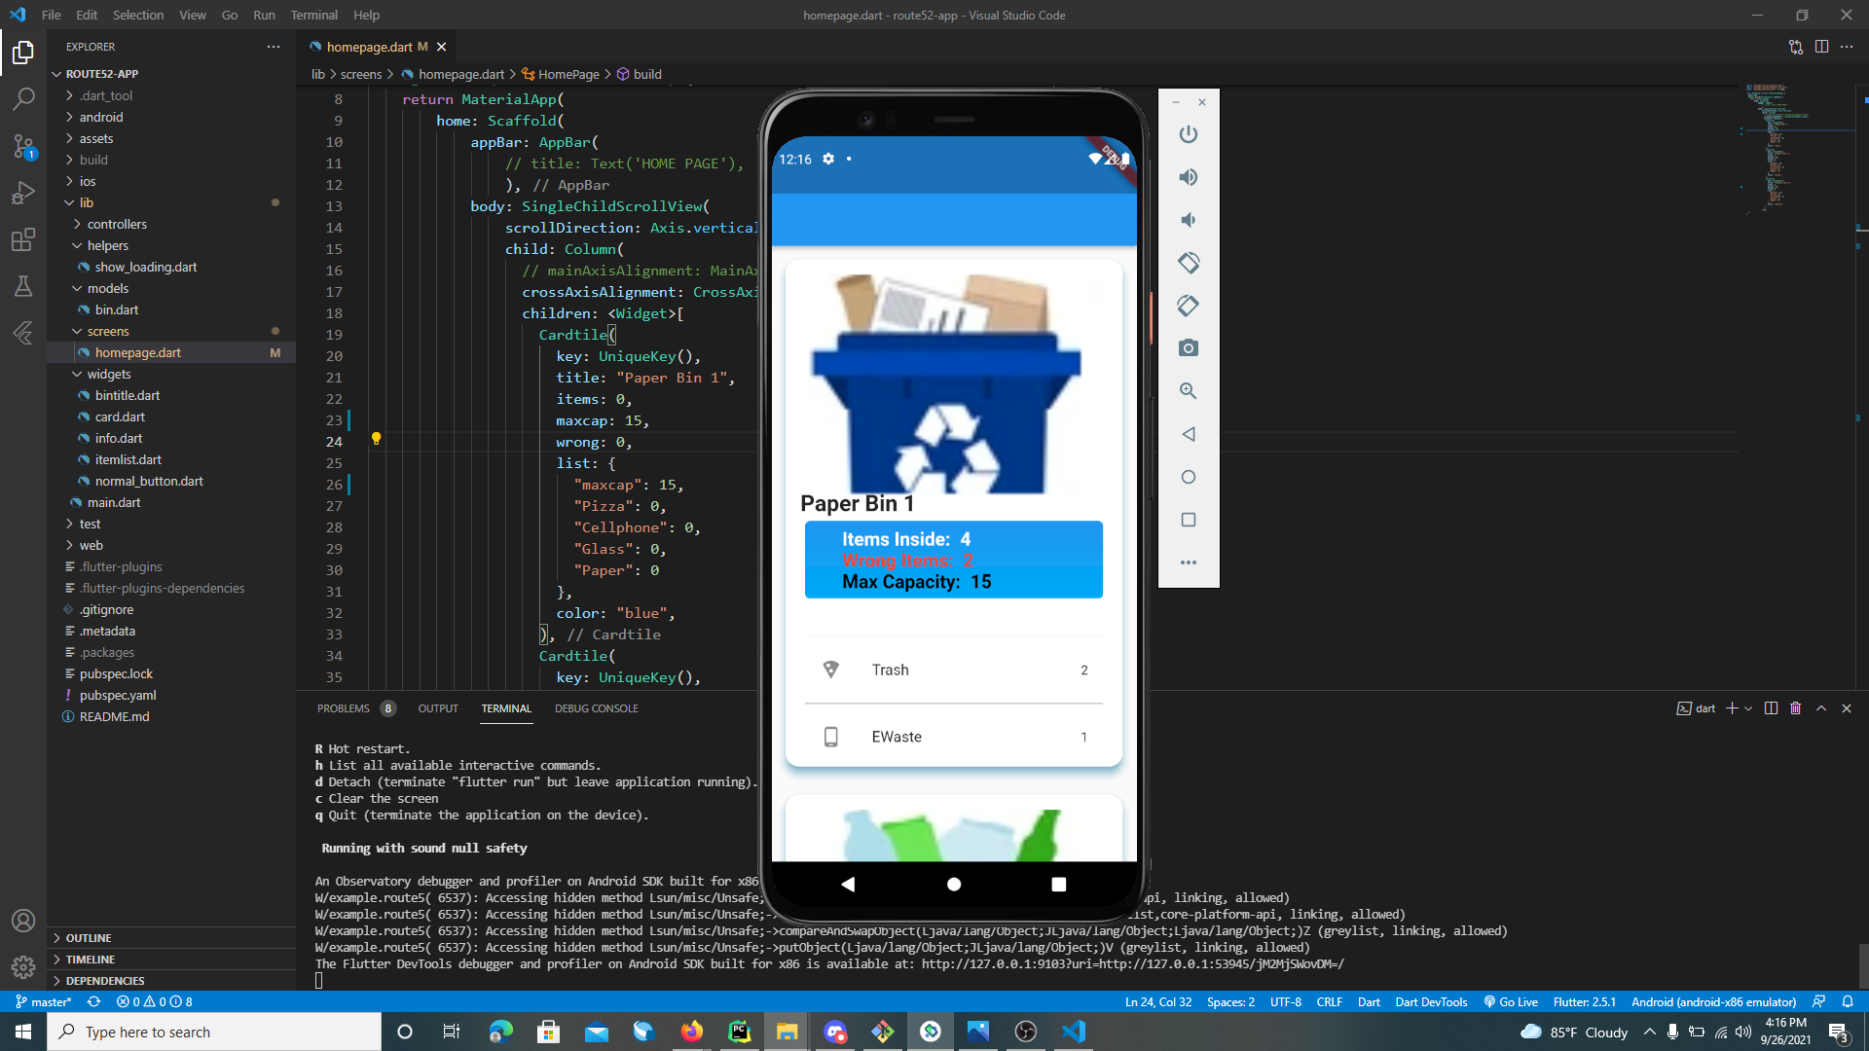
Task: Open Explorer views and more actions
Action: click(273, 47)
